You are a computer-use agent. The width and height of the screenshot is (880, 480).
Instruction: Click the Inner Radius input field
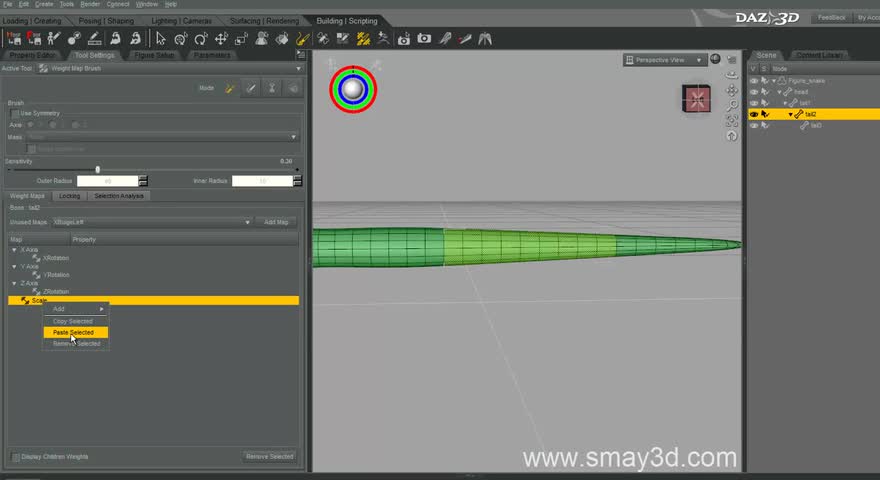click(x=263, y=181)
